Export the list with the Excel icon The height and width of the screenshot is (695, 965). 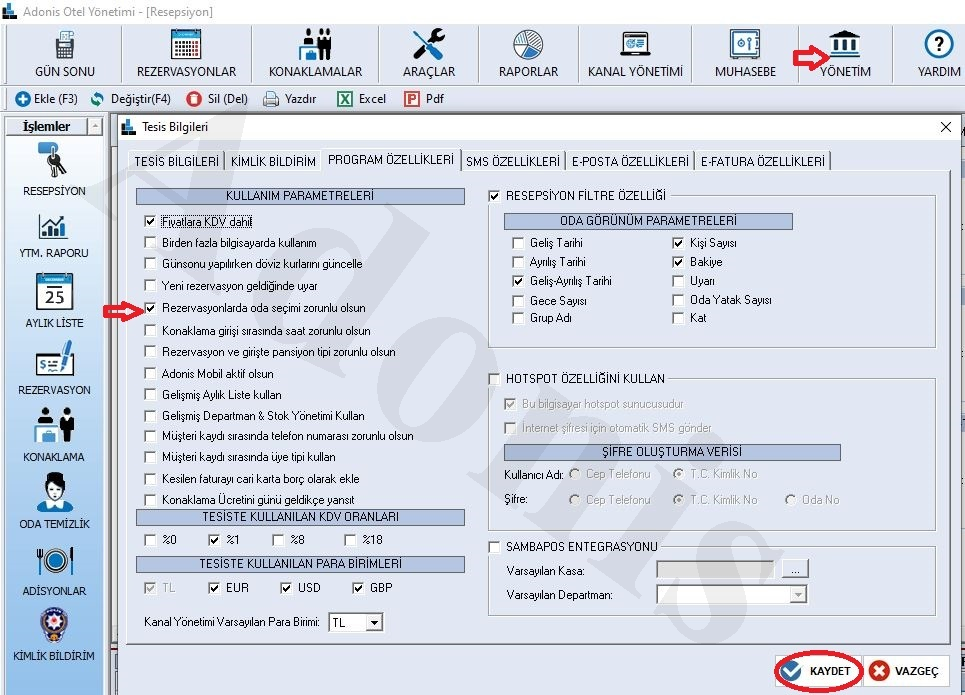pyautogui.click(x=345, y=99)
